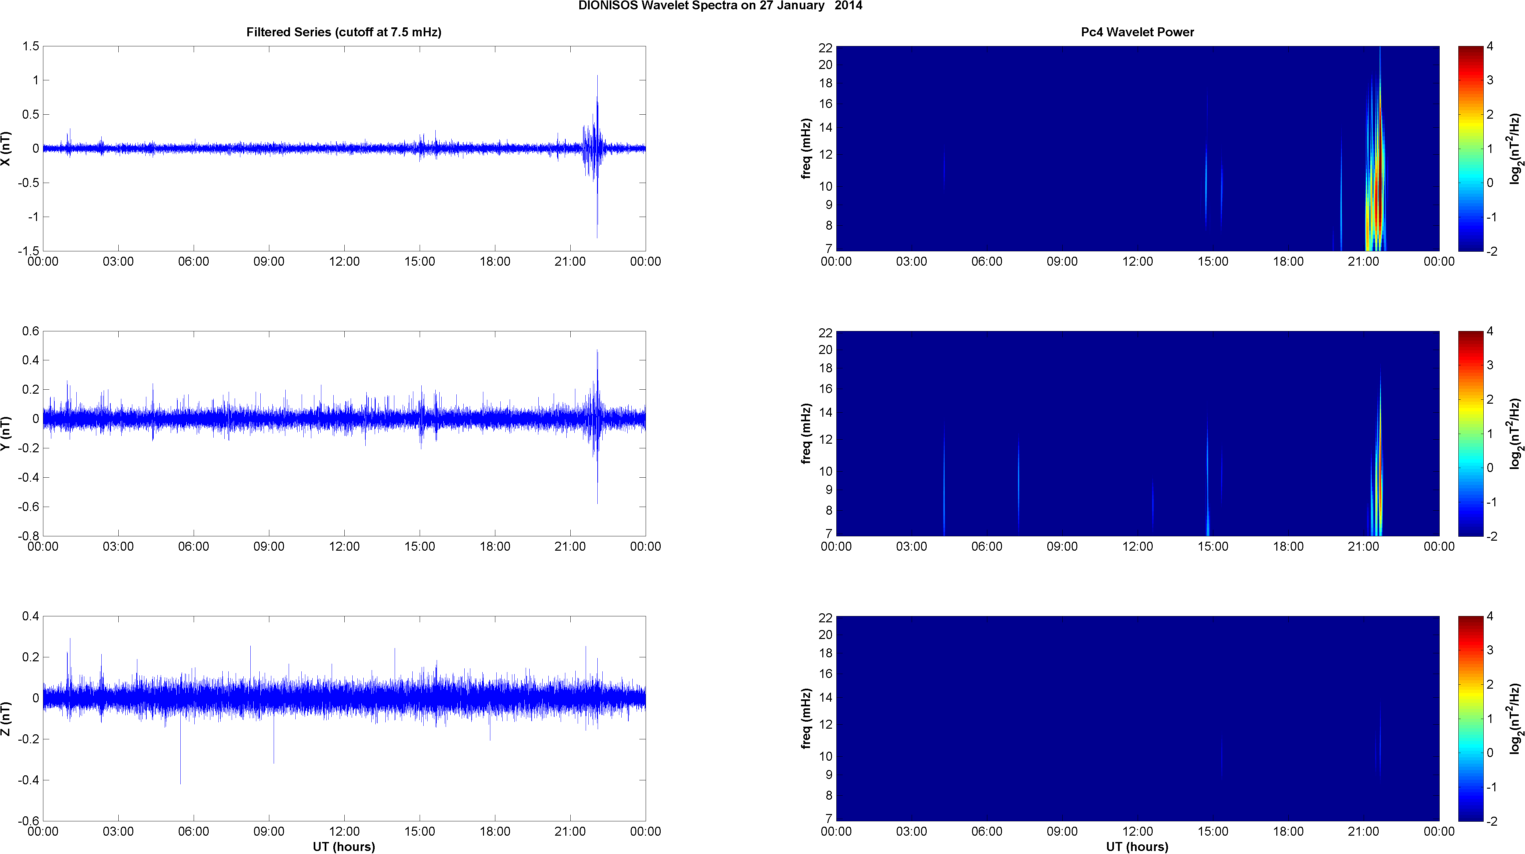Screen dimensions: 1525x854
Task: Click 'freq (mHz)' label of X-component spectrogram
Action: (806, 149)
